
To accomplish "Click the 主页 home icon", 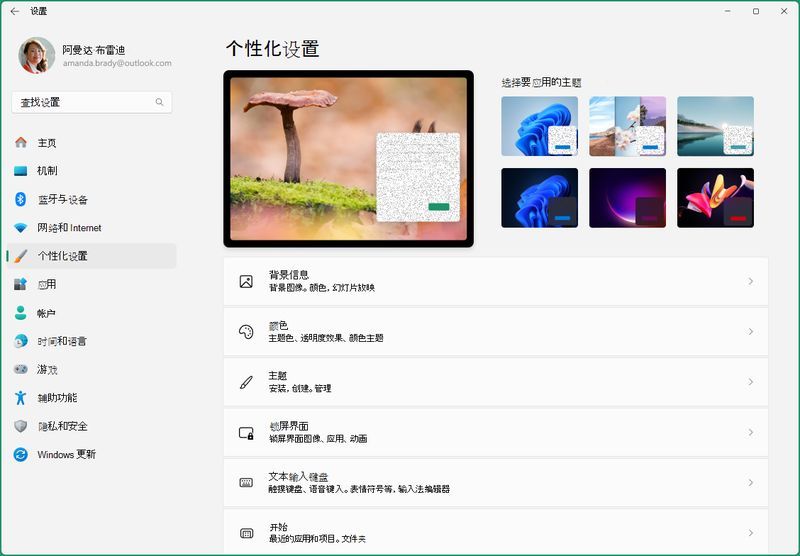I will pyautogui.click(x=20, y=142).
